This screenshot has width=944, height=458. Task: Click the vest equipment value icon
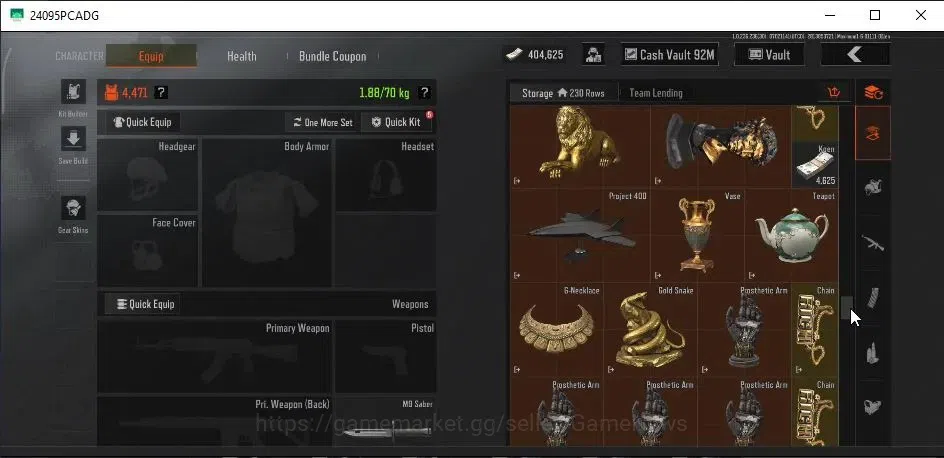pos(111,93)
